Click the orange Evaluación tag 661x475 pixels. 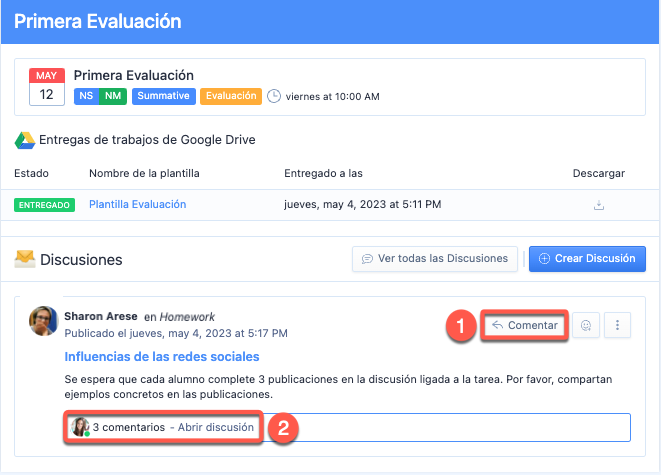pyautogui.click(x=230, y=97)
